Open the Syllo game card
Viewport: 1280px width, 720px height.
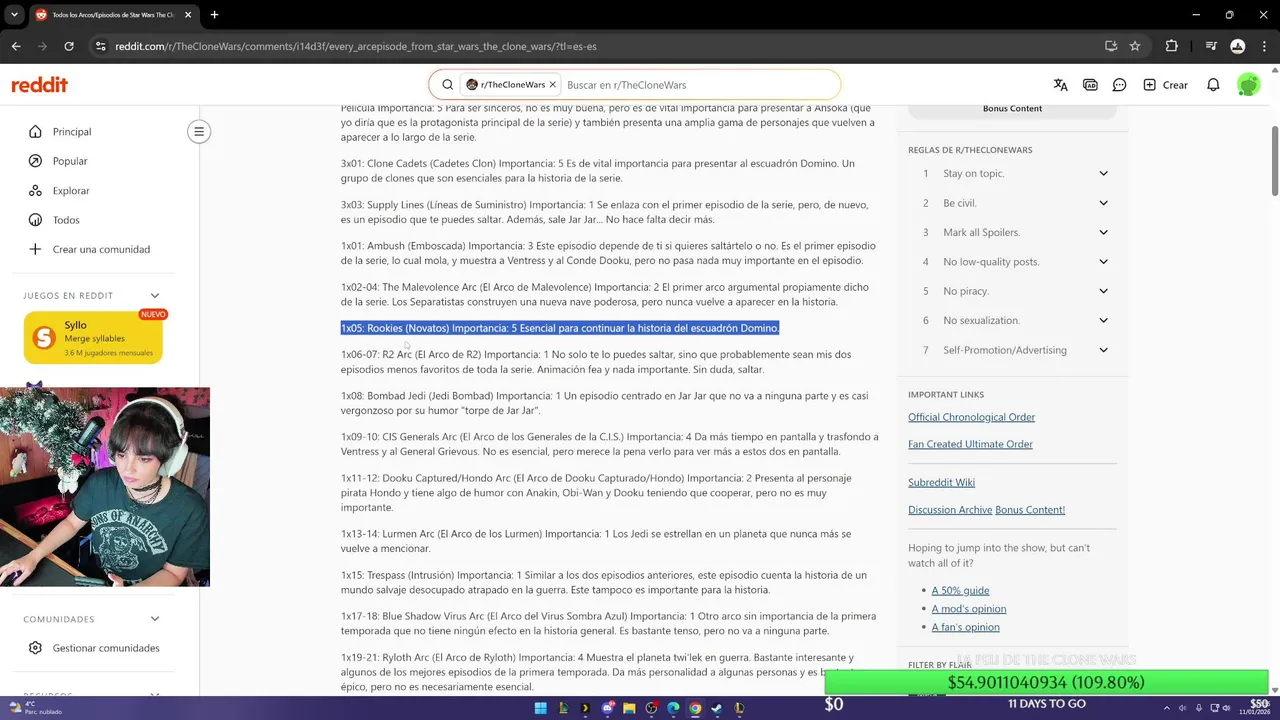pyautogui.click(x=93, y=338)
